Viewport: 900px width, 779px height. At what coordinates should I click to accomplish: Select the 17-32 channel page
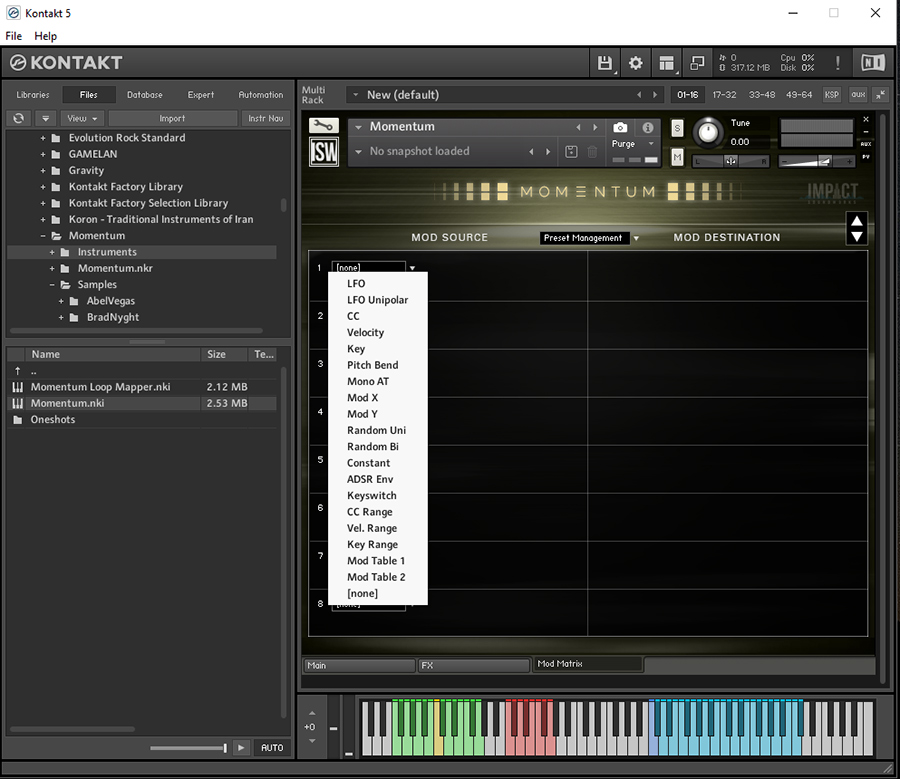click(x=724, y=95)
